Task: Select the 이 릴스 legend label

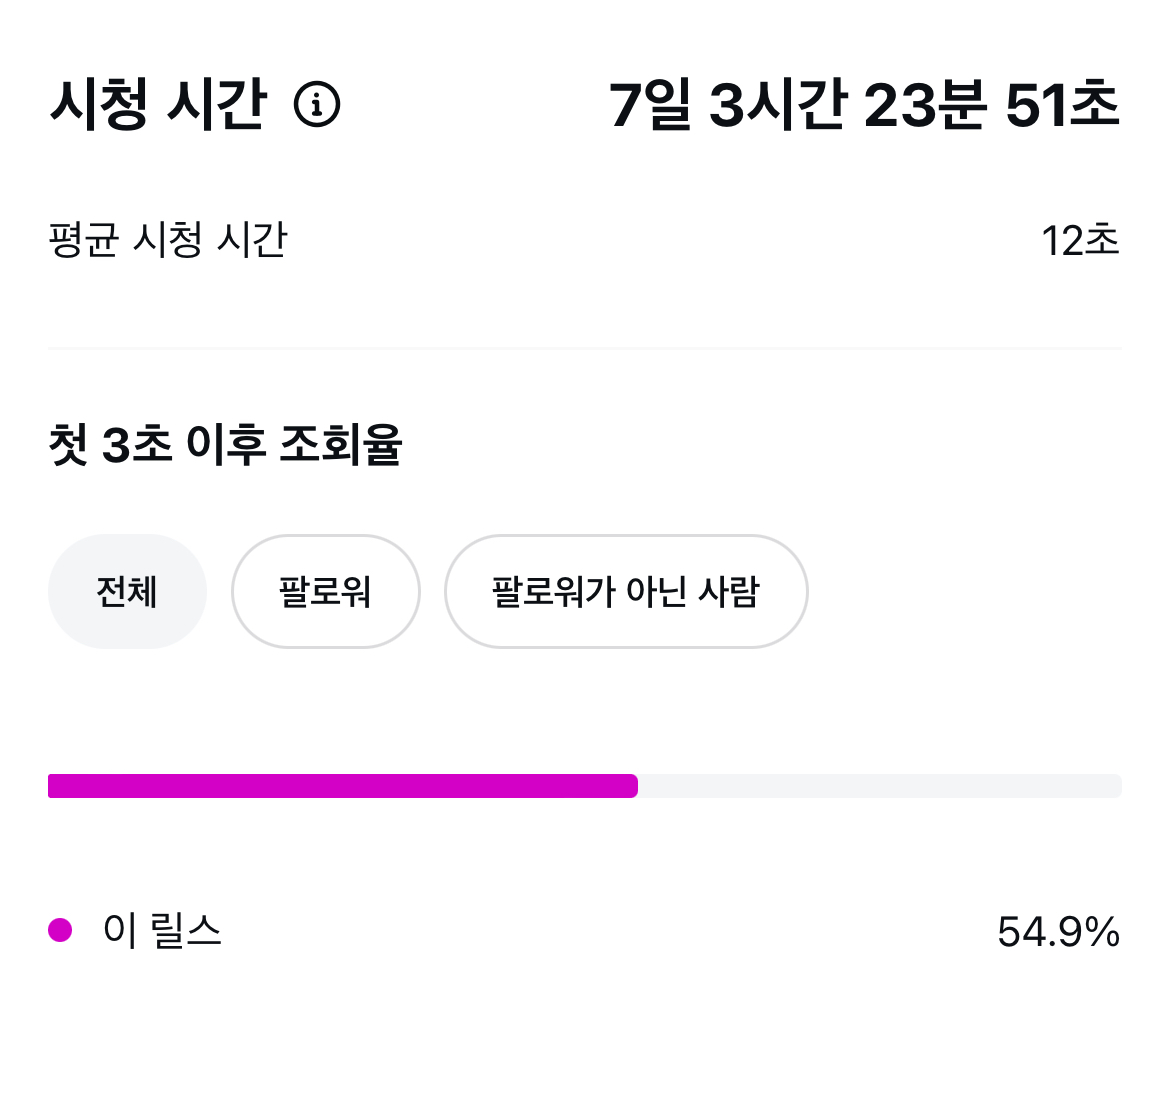Action: click(x=163, y=931)
